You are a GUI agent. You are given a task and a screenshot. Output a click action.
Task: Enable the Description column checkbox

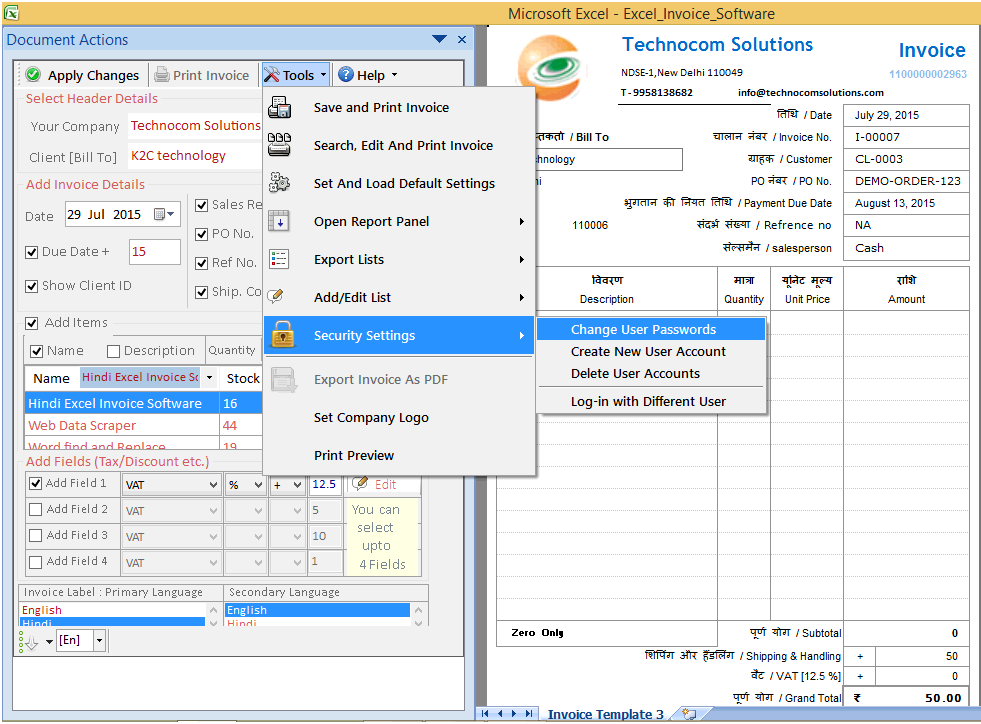[x=113, y=351]
